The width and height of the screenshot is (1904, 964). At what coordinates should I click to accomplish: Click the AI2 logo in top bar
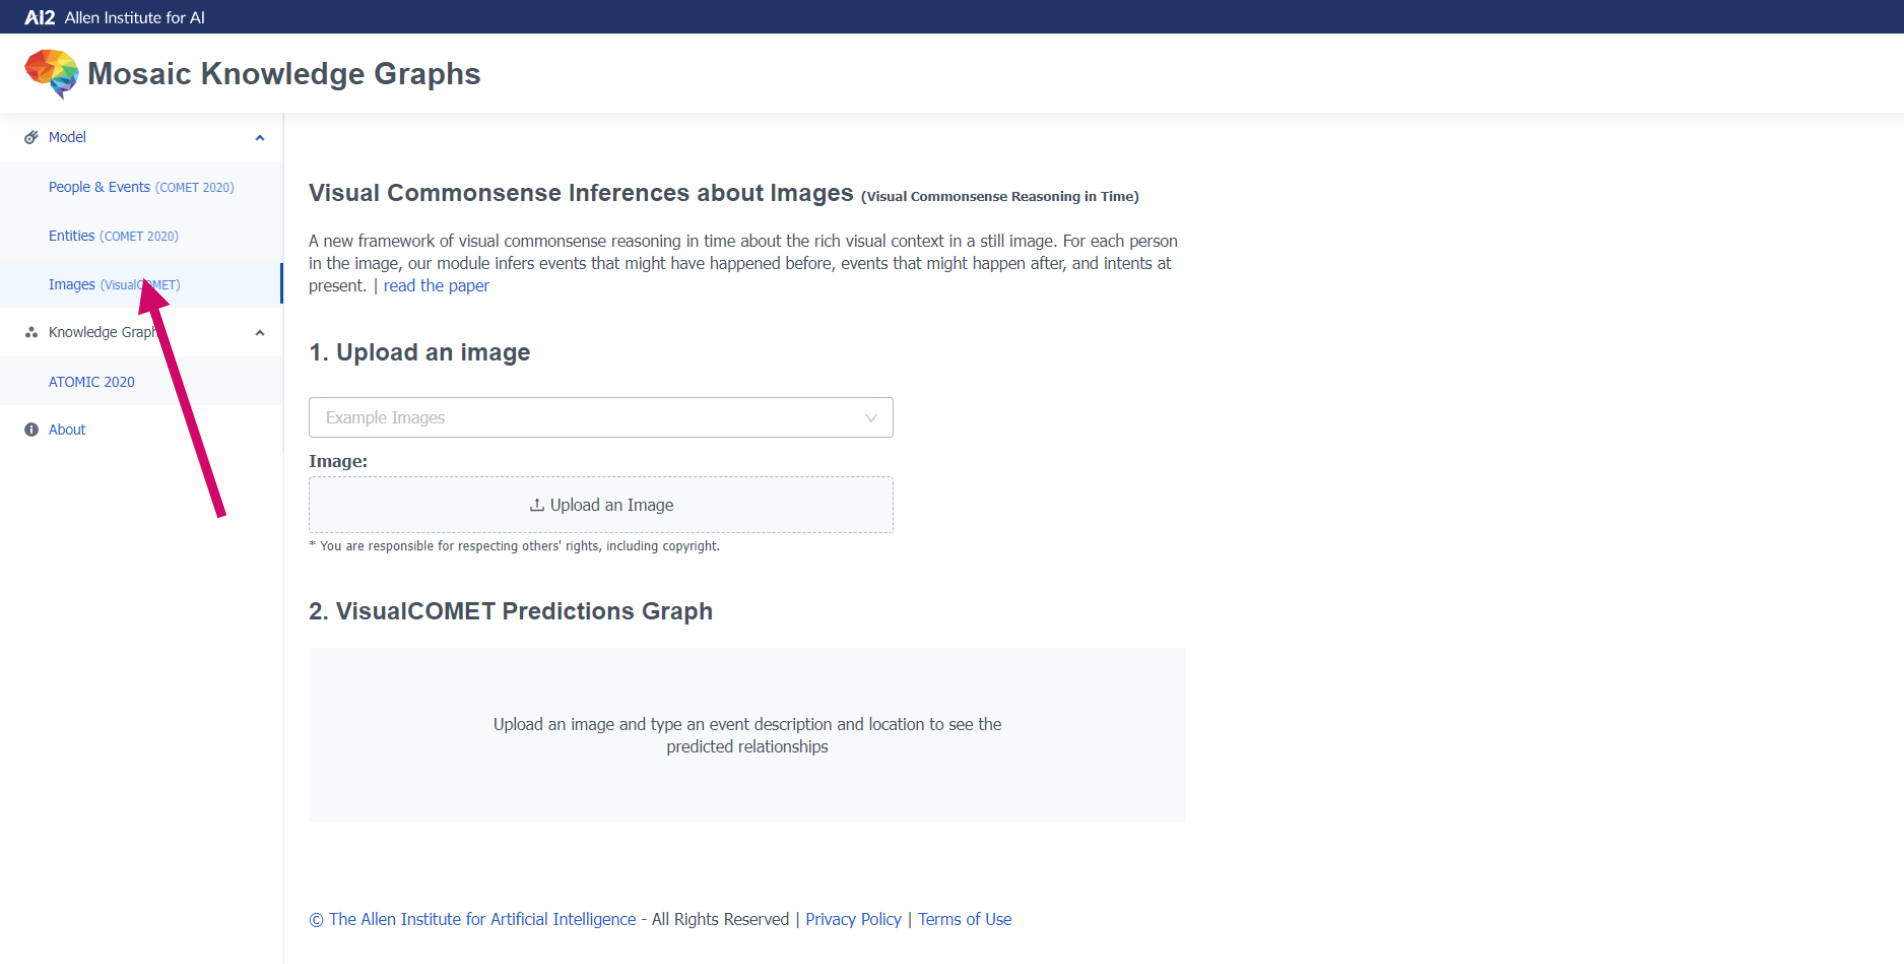(x=40, y=17)
